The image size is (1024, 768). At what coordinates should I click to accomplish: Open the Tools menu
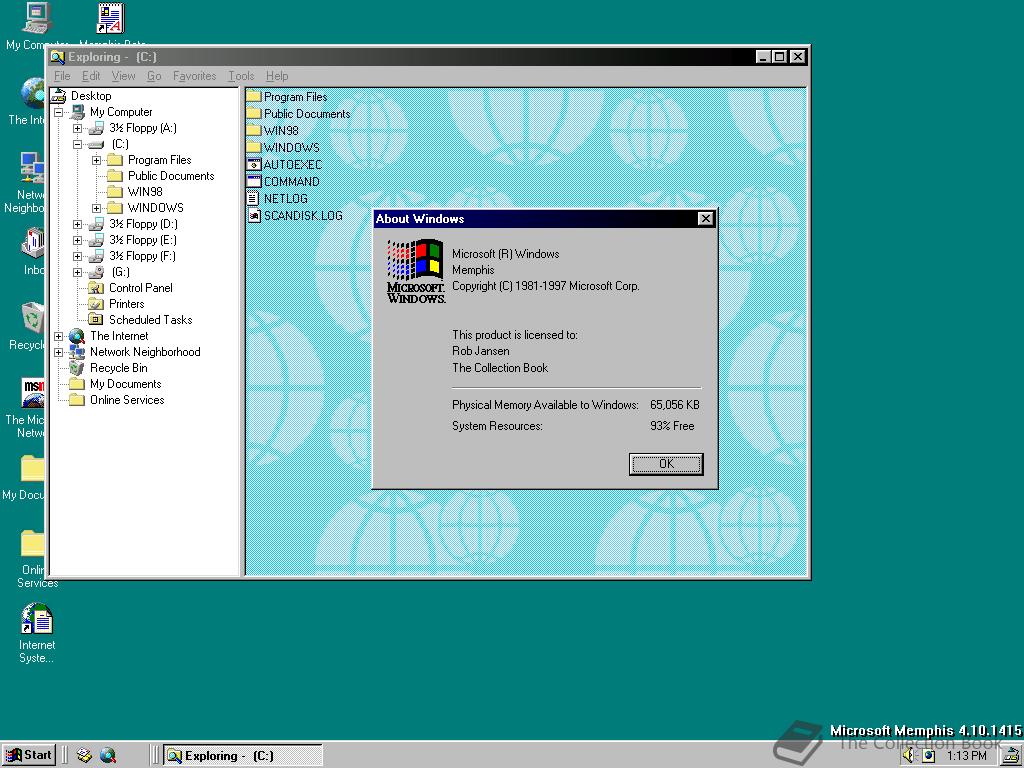pos(241,76)
